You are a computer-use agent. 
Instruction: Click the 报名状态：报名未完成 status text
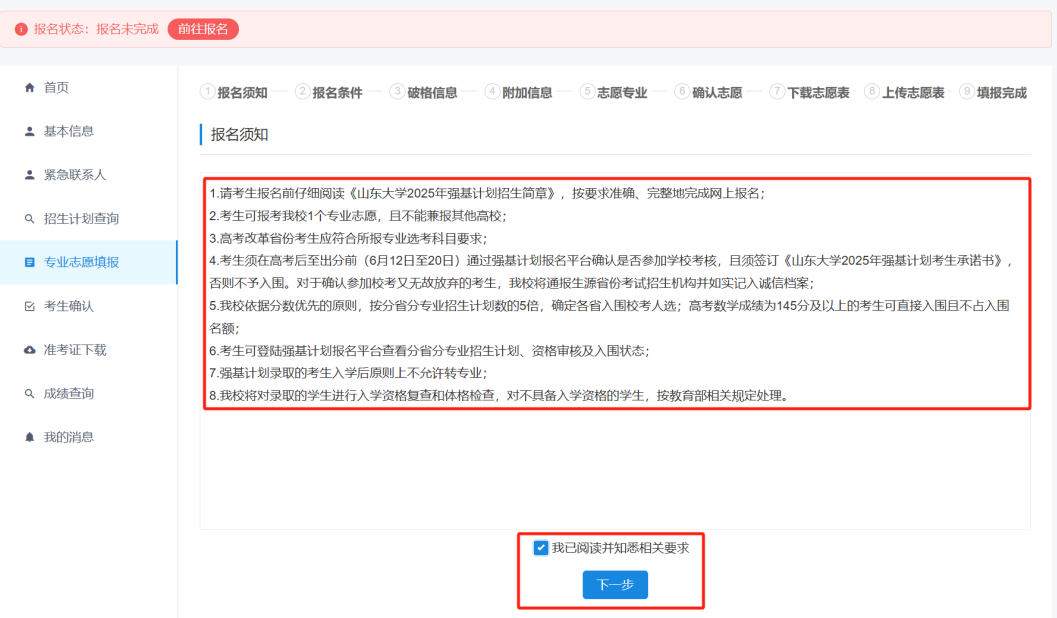(96, 29)
